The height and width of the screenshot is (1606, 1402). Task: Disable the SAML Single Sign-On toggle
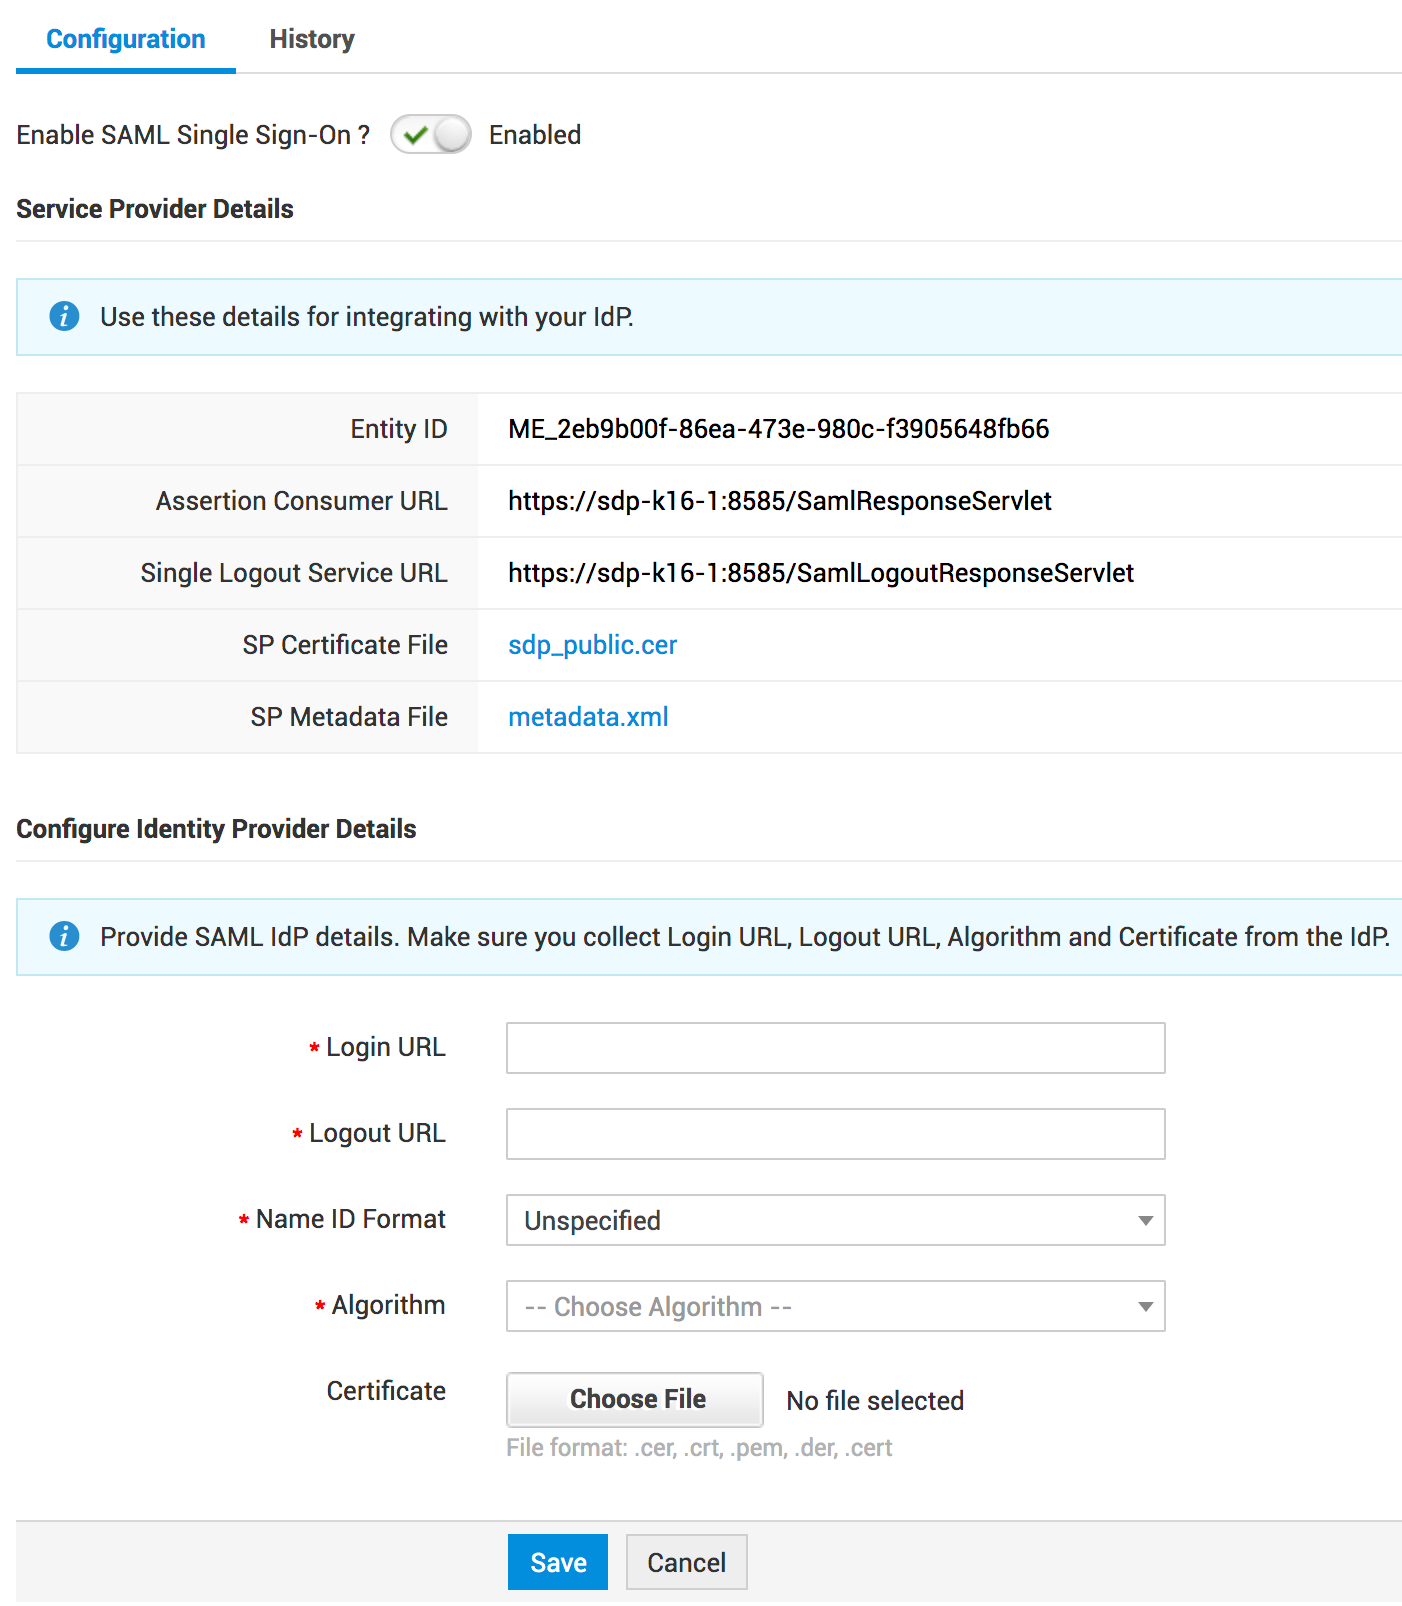(431, 134)
